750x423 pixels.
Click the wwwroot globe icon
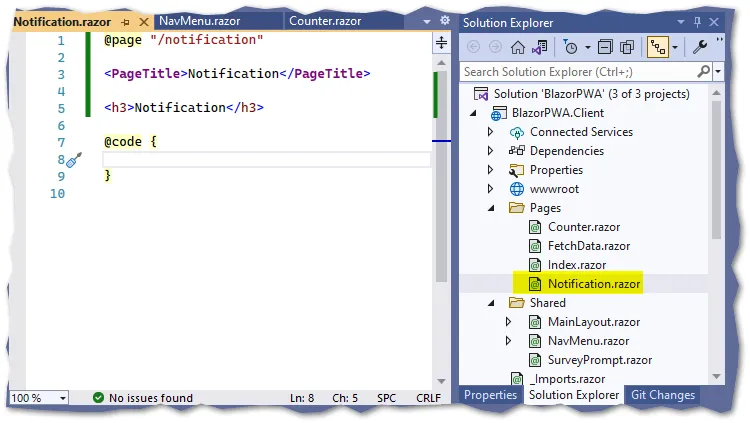click(517, 189)
